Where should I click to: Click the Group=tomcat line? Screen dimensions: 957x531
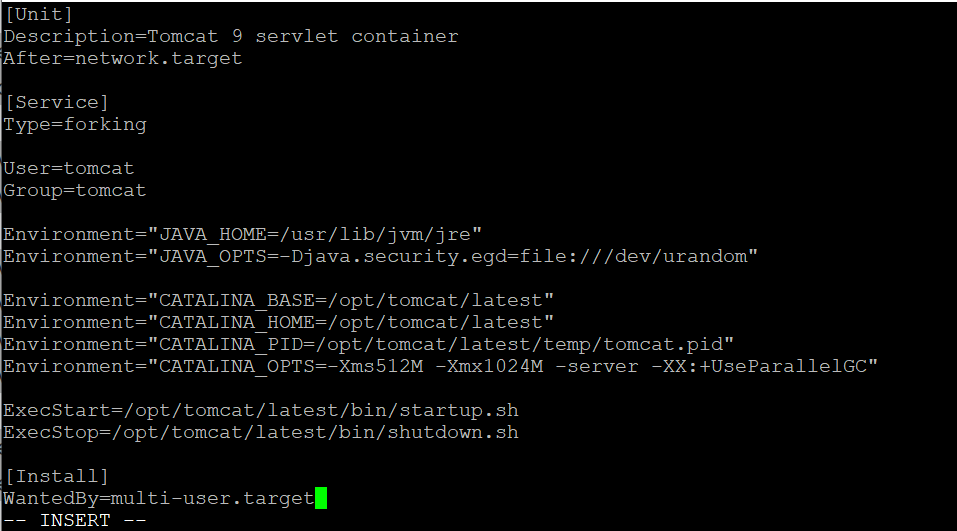click(74, 190)
